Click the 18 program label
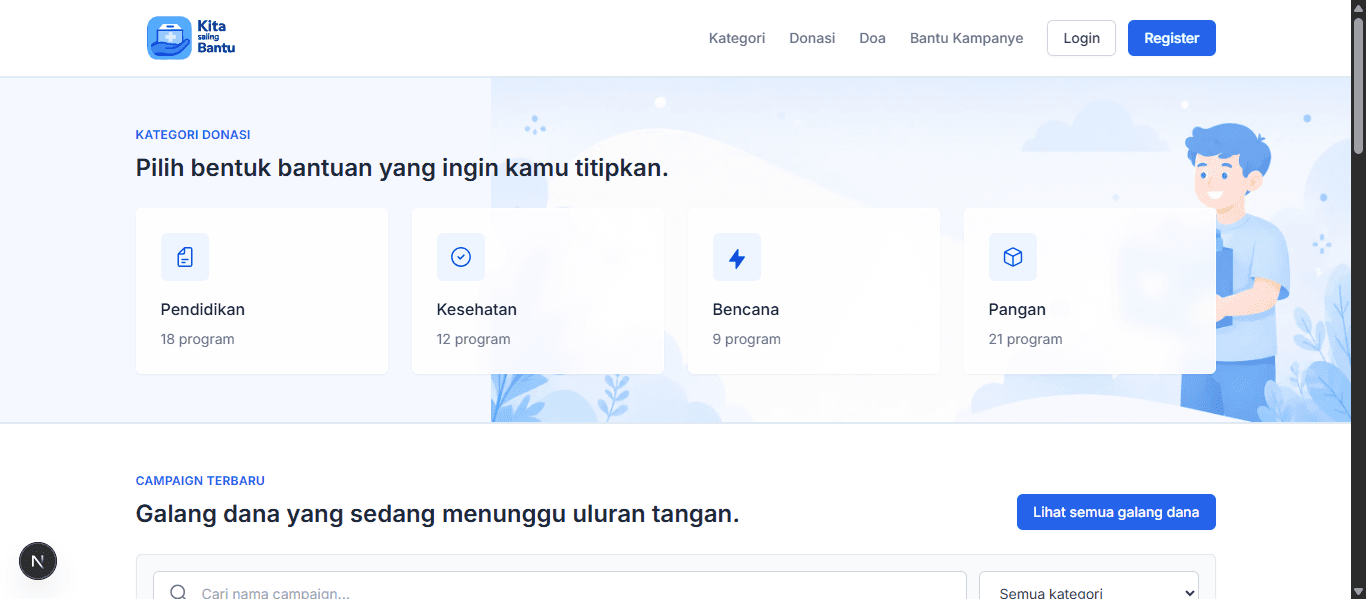Screen dimensions: 1366x599 (198, 339)
